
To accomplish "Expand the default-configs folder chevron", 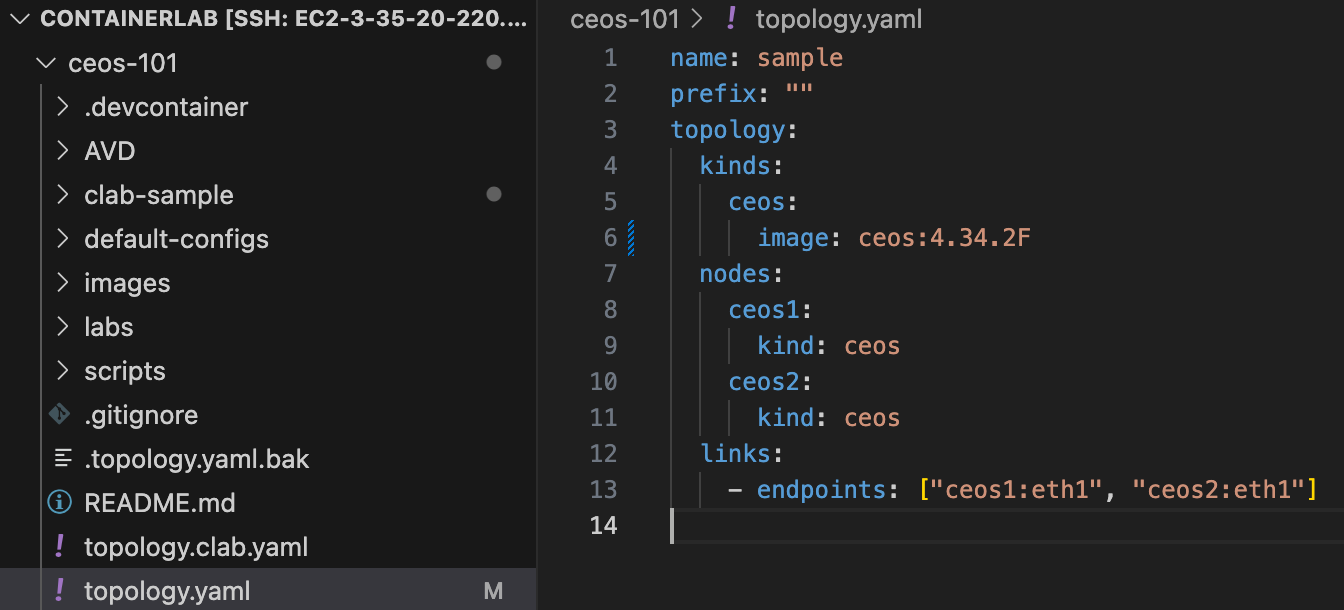I will 63,239.
